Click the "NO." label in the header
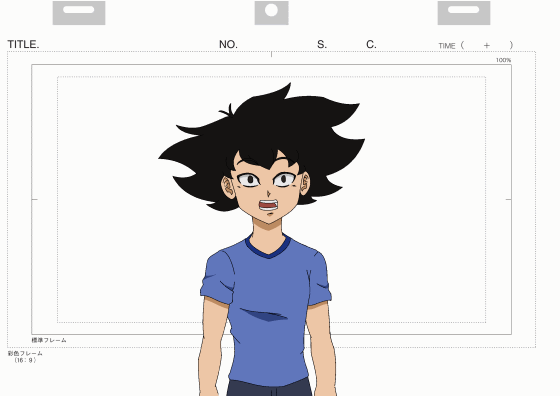Viewport: 560px width, 396px height. pyautogui.click(x=228, y=44)
